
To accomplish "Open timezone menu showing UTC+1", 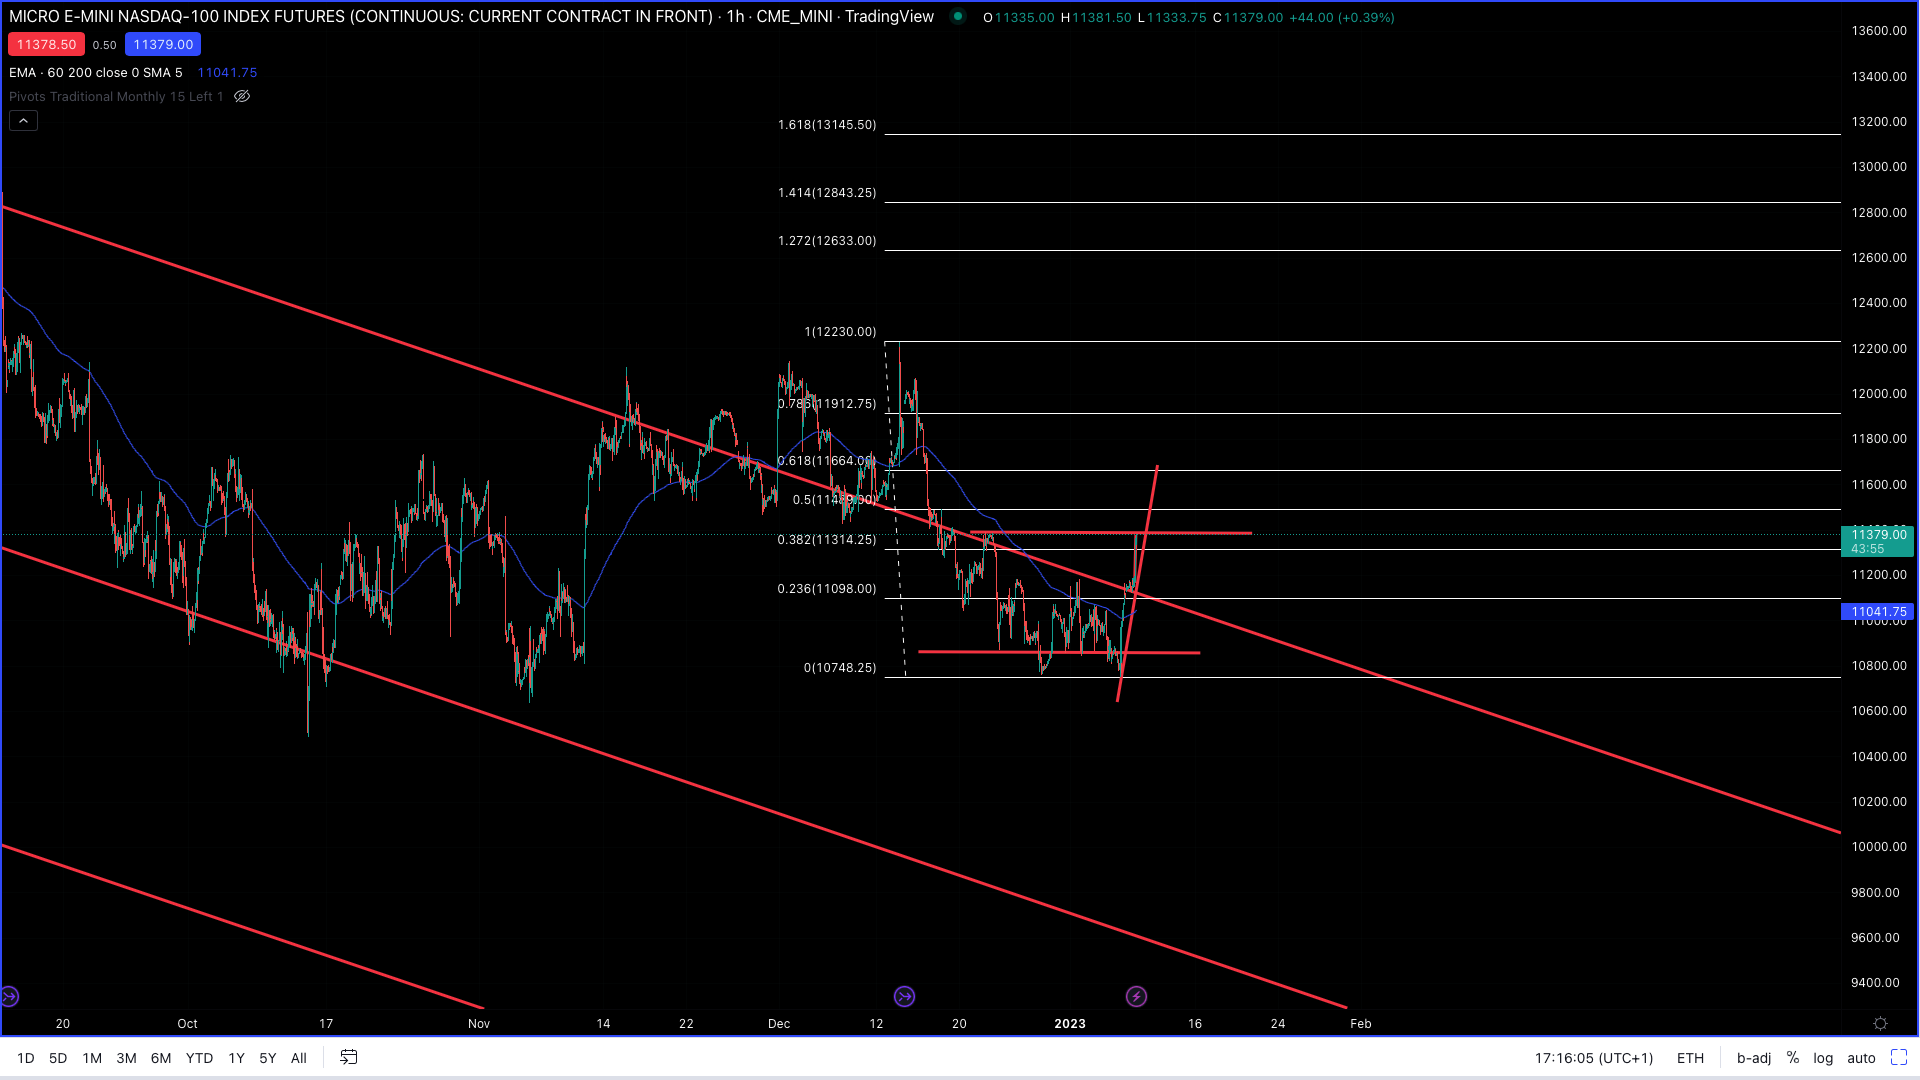I will 1594,1058.
